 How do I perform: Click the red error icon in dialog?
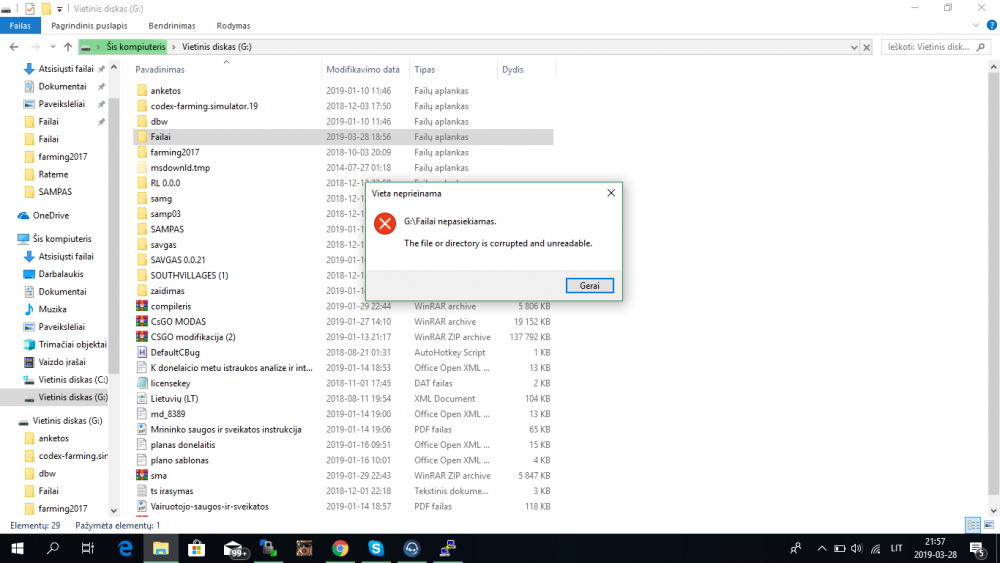pos(385,224)
